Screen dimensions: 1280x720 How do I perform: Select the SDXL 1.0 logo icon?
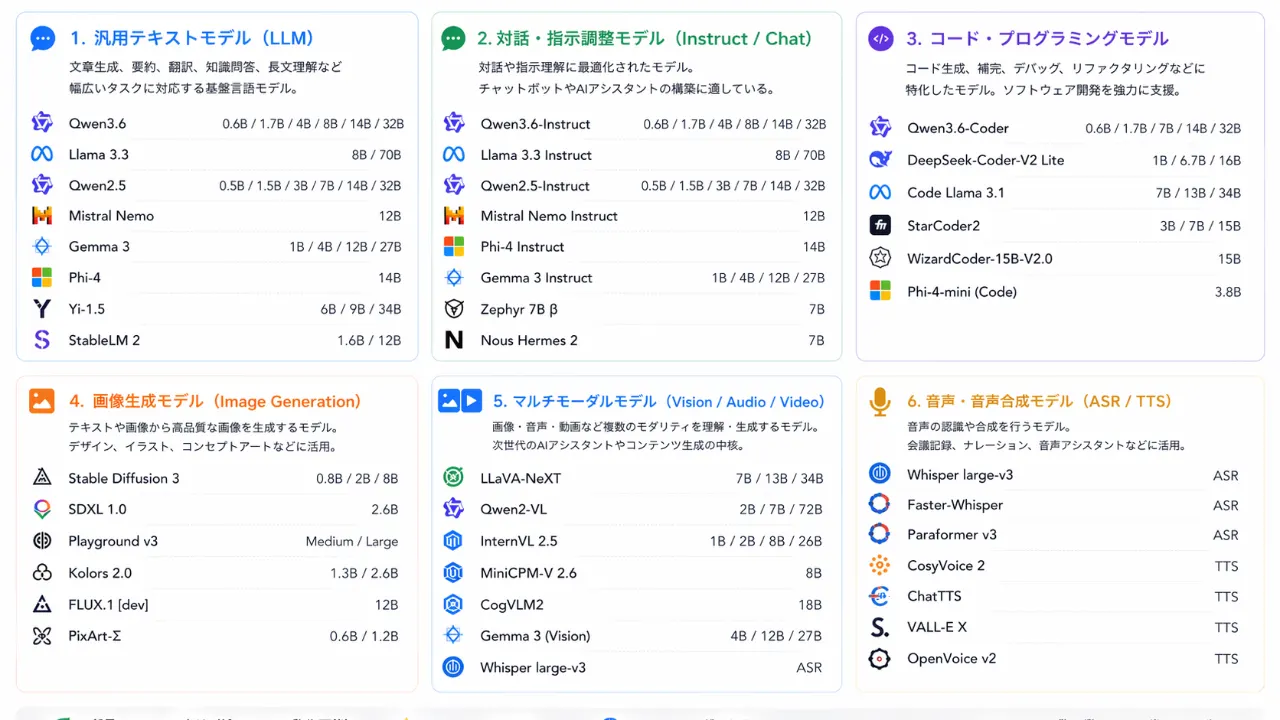pyautogui.click(x=42, y=509)
